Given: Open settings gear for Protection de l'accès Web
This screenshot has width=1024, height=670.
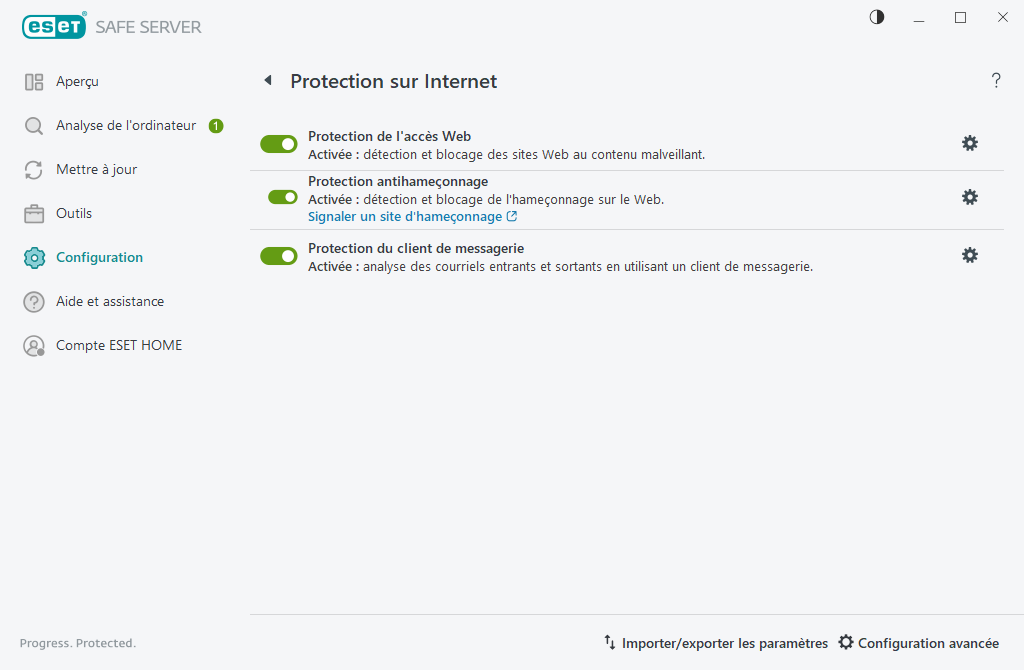Looking at the screenshot, I should coord(969,143).
